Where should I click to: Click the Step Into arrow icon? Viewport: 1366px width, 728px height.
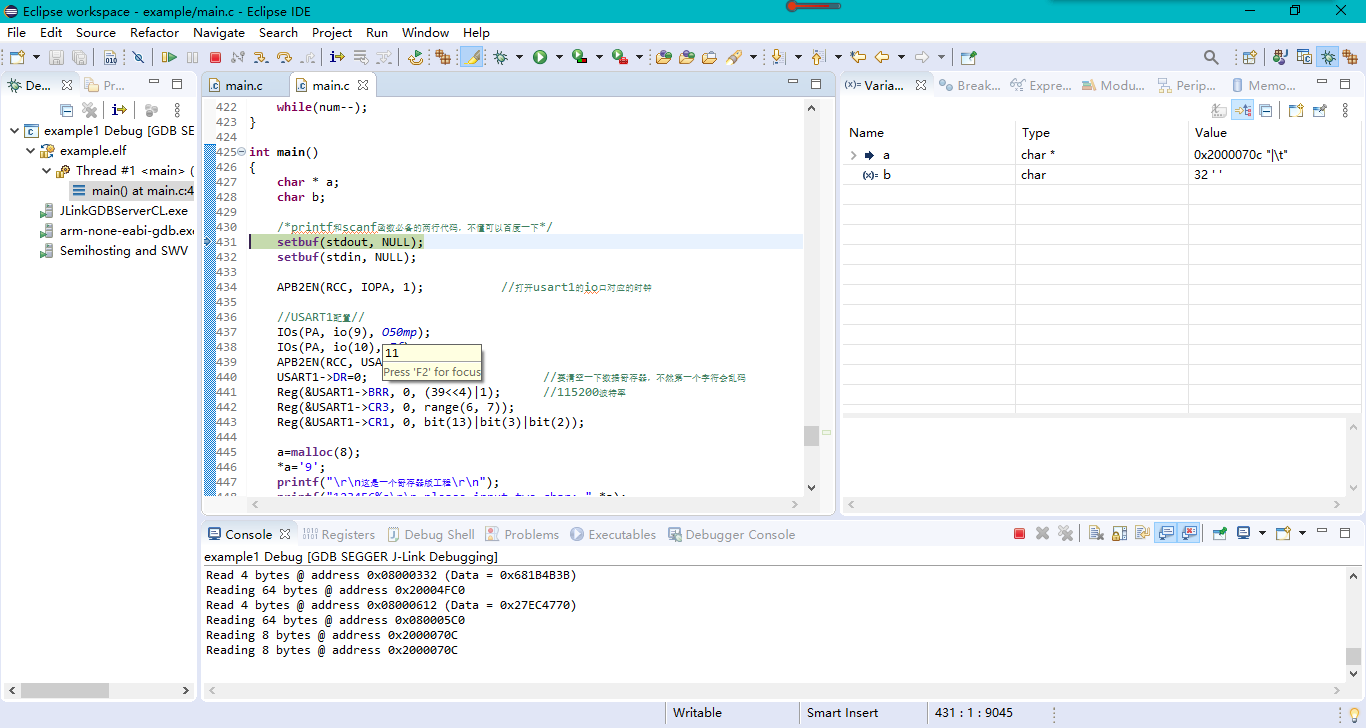tap(260, 57)
